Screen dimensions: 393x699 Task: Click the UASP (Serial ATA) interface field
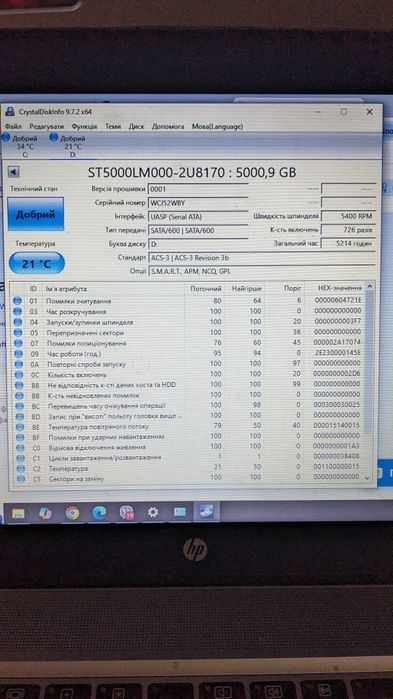coord(198,217)
